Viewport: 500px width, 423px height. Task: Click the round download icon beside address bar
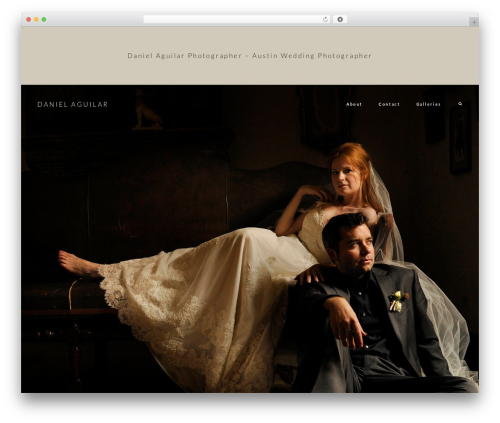[340, 20]
